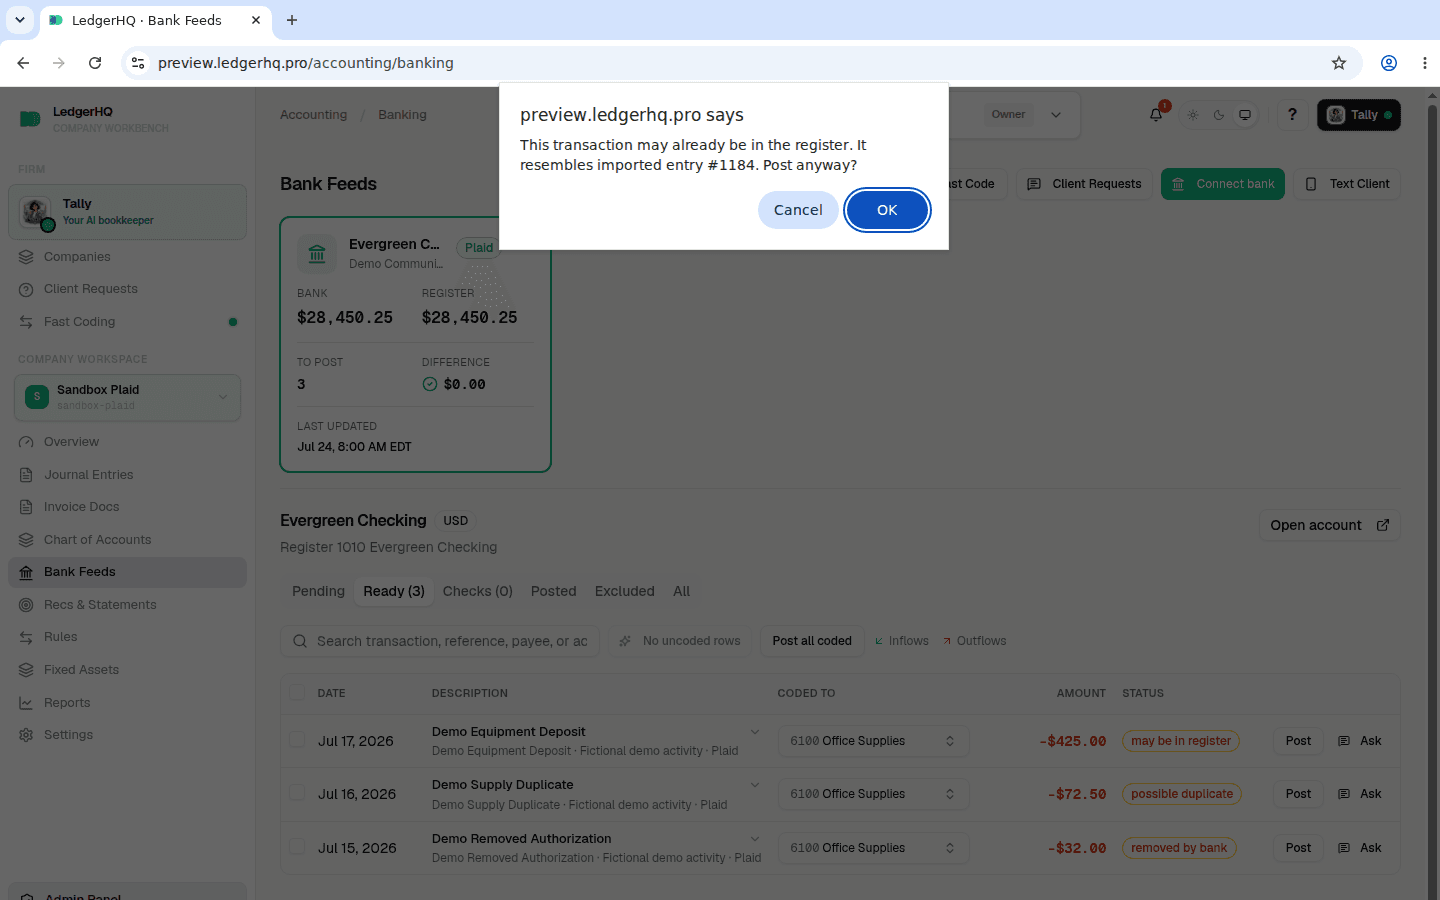Open Client Requests in the sidebar
Screen dimensions: 1440x900
(x=127, y=289)
